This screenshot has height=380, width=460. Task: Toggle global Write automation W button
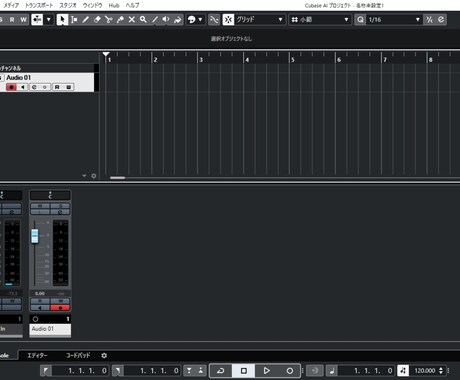tap(23, 20)
